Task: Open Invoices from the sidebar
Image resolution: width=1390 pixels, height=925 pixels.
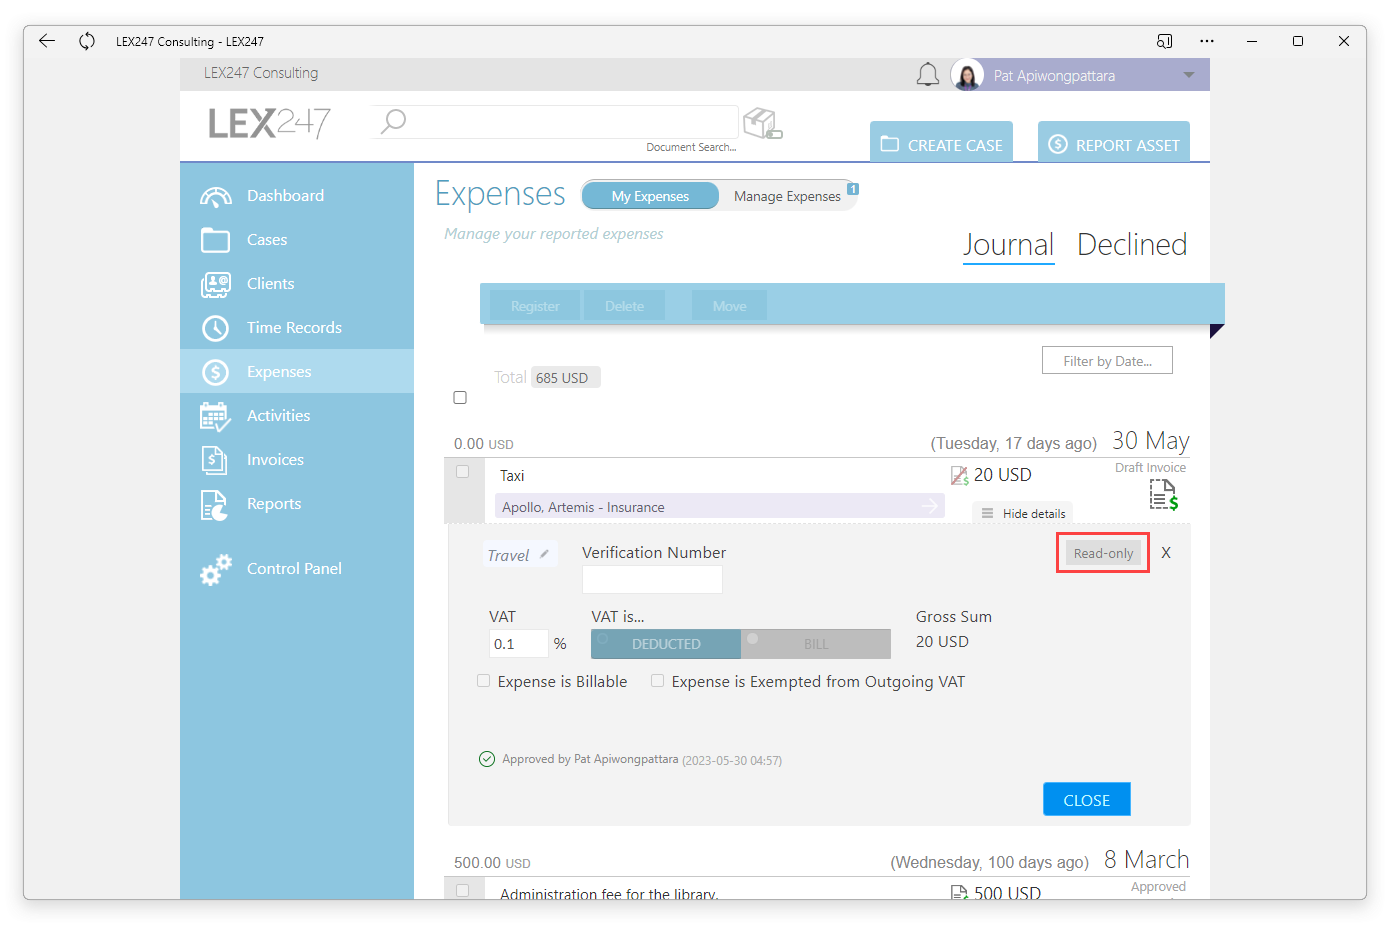Action: tap(297, 460)
